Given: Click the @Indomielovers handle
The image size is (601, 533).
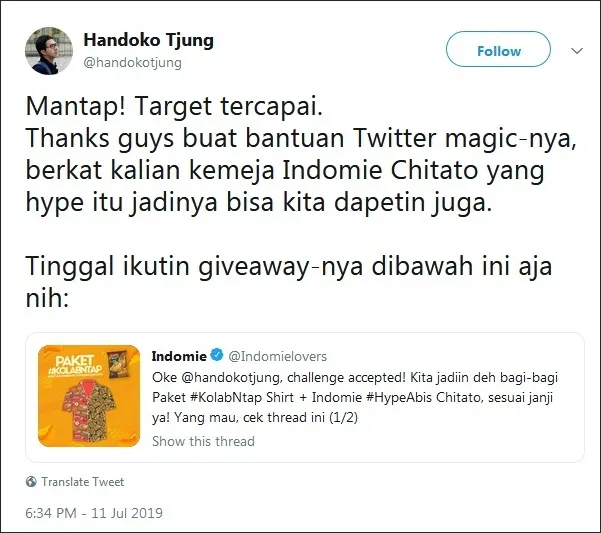Looking at the screenshot, I should point(278,356).
